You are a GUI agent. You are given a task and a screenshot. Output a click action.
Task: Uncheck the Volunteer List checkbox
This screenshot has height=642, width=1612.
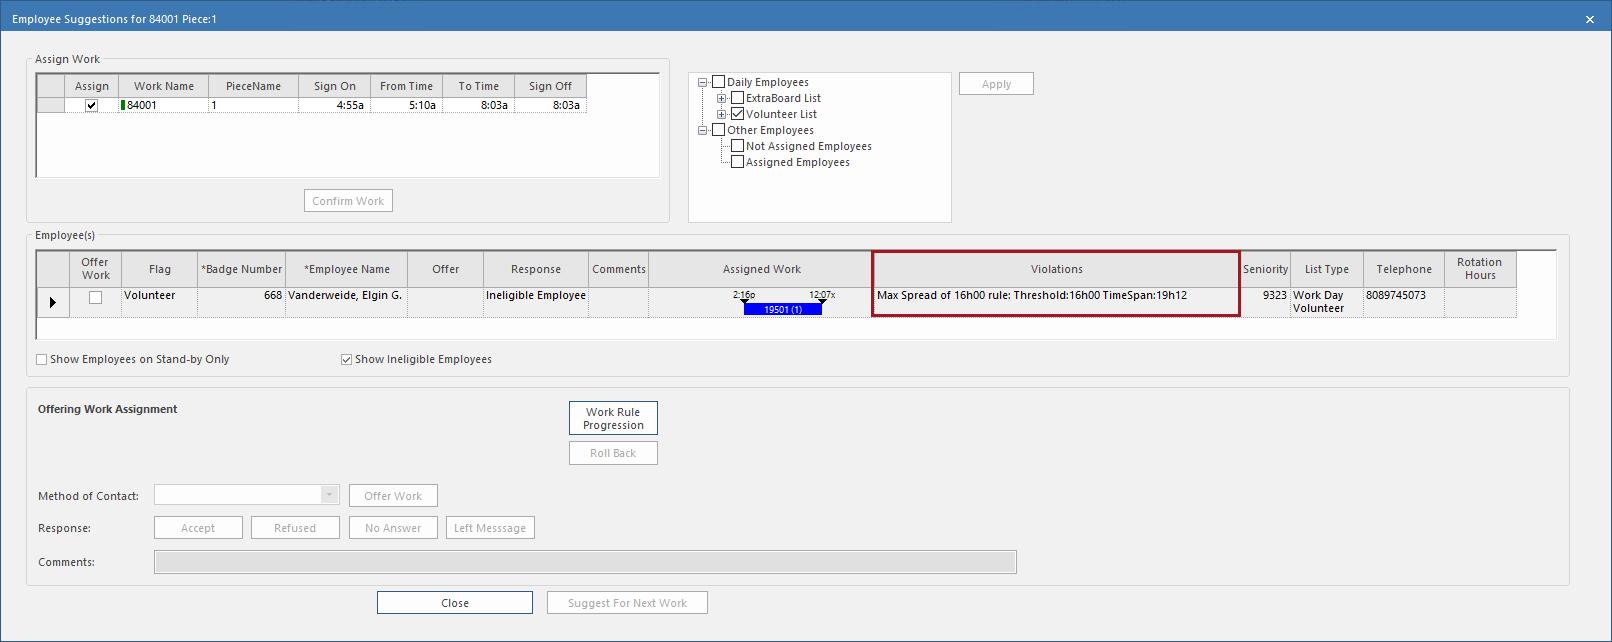737,114
